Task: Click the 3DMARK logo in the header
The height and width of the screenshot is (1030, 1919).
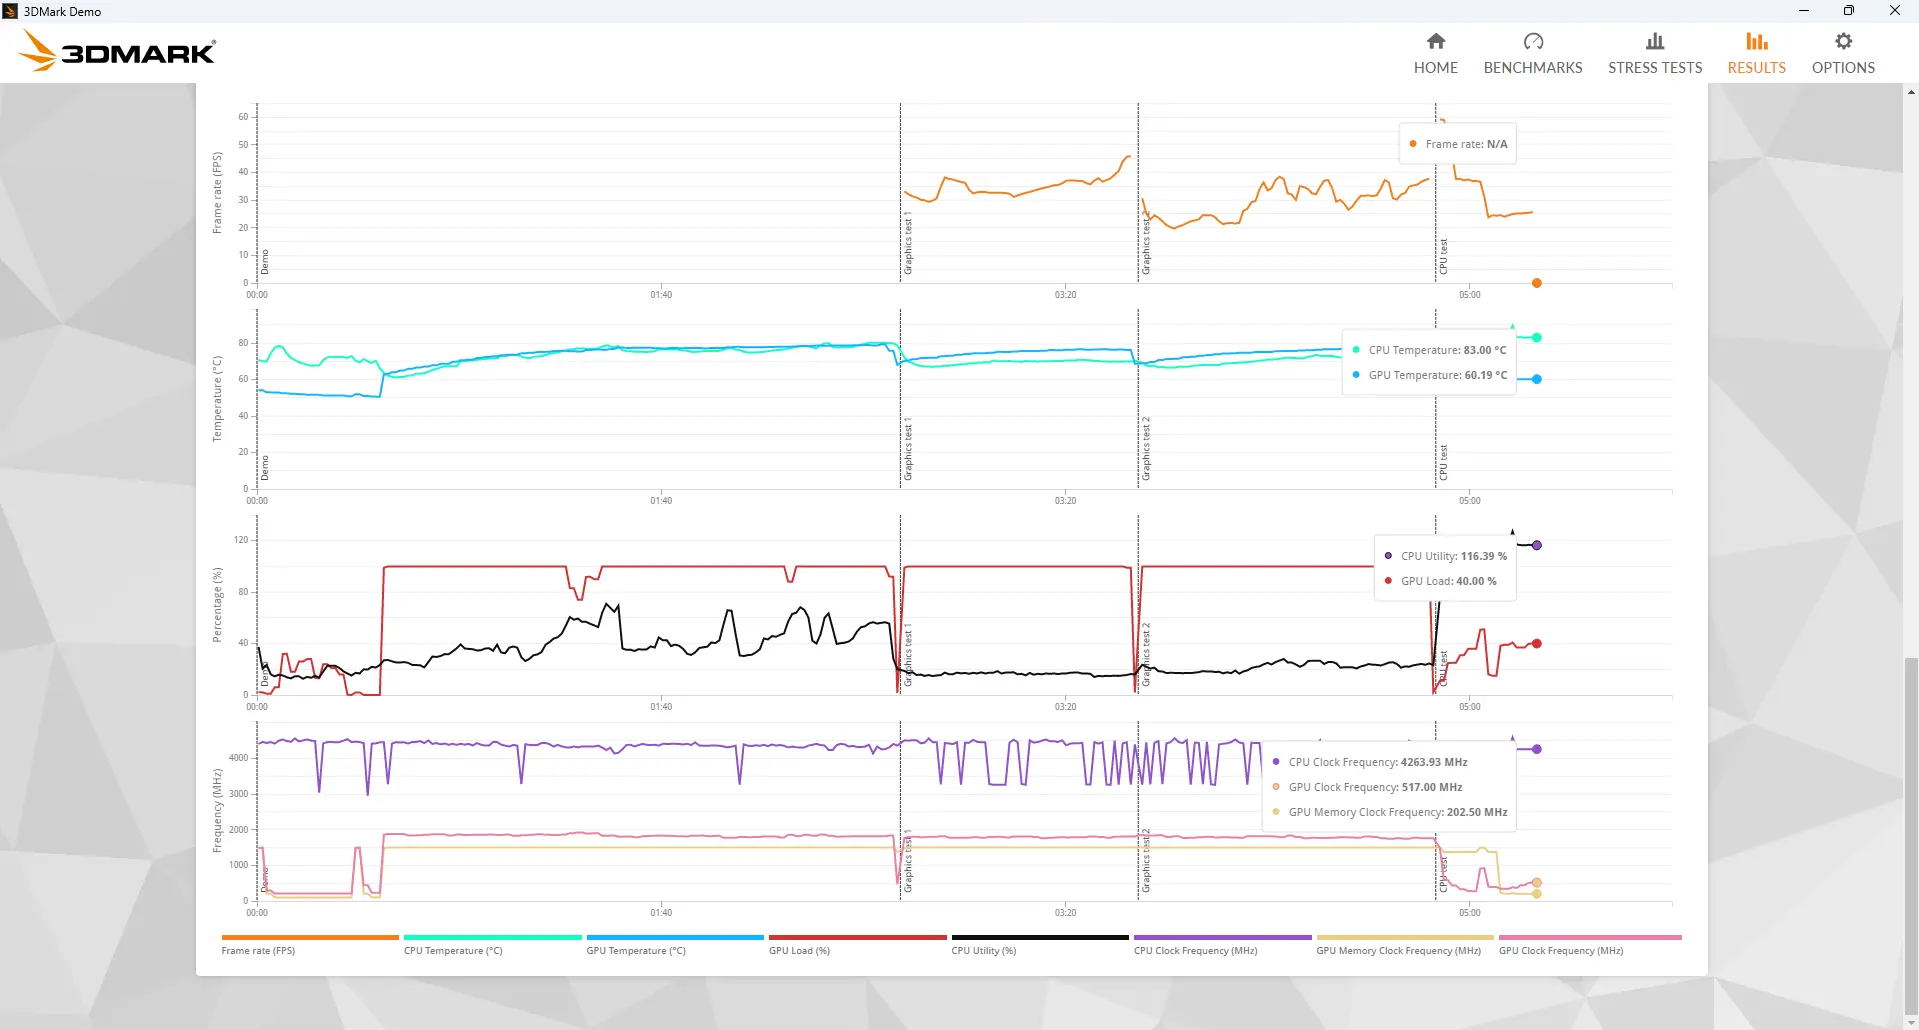Action: pyautogui.click(x=117, y=51)
